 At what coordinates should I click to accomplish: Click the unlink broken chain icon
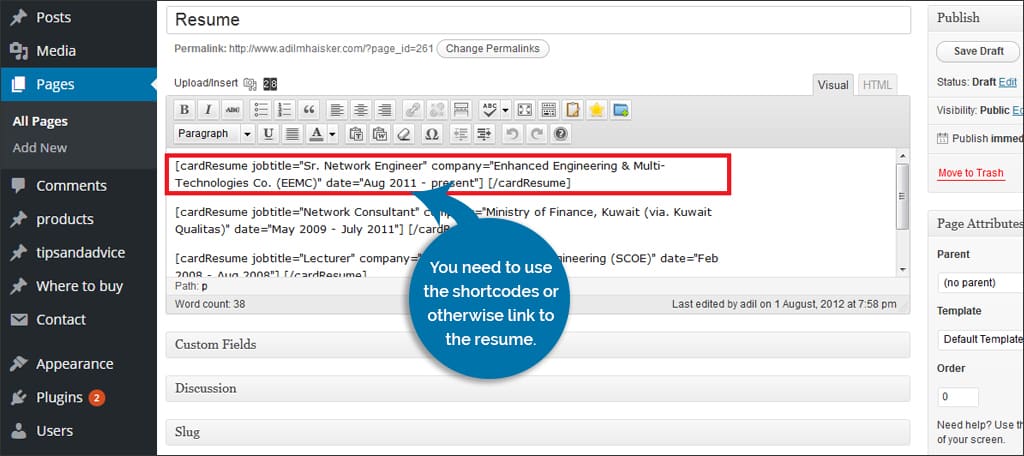pos(436,110)
